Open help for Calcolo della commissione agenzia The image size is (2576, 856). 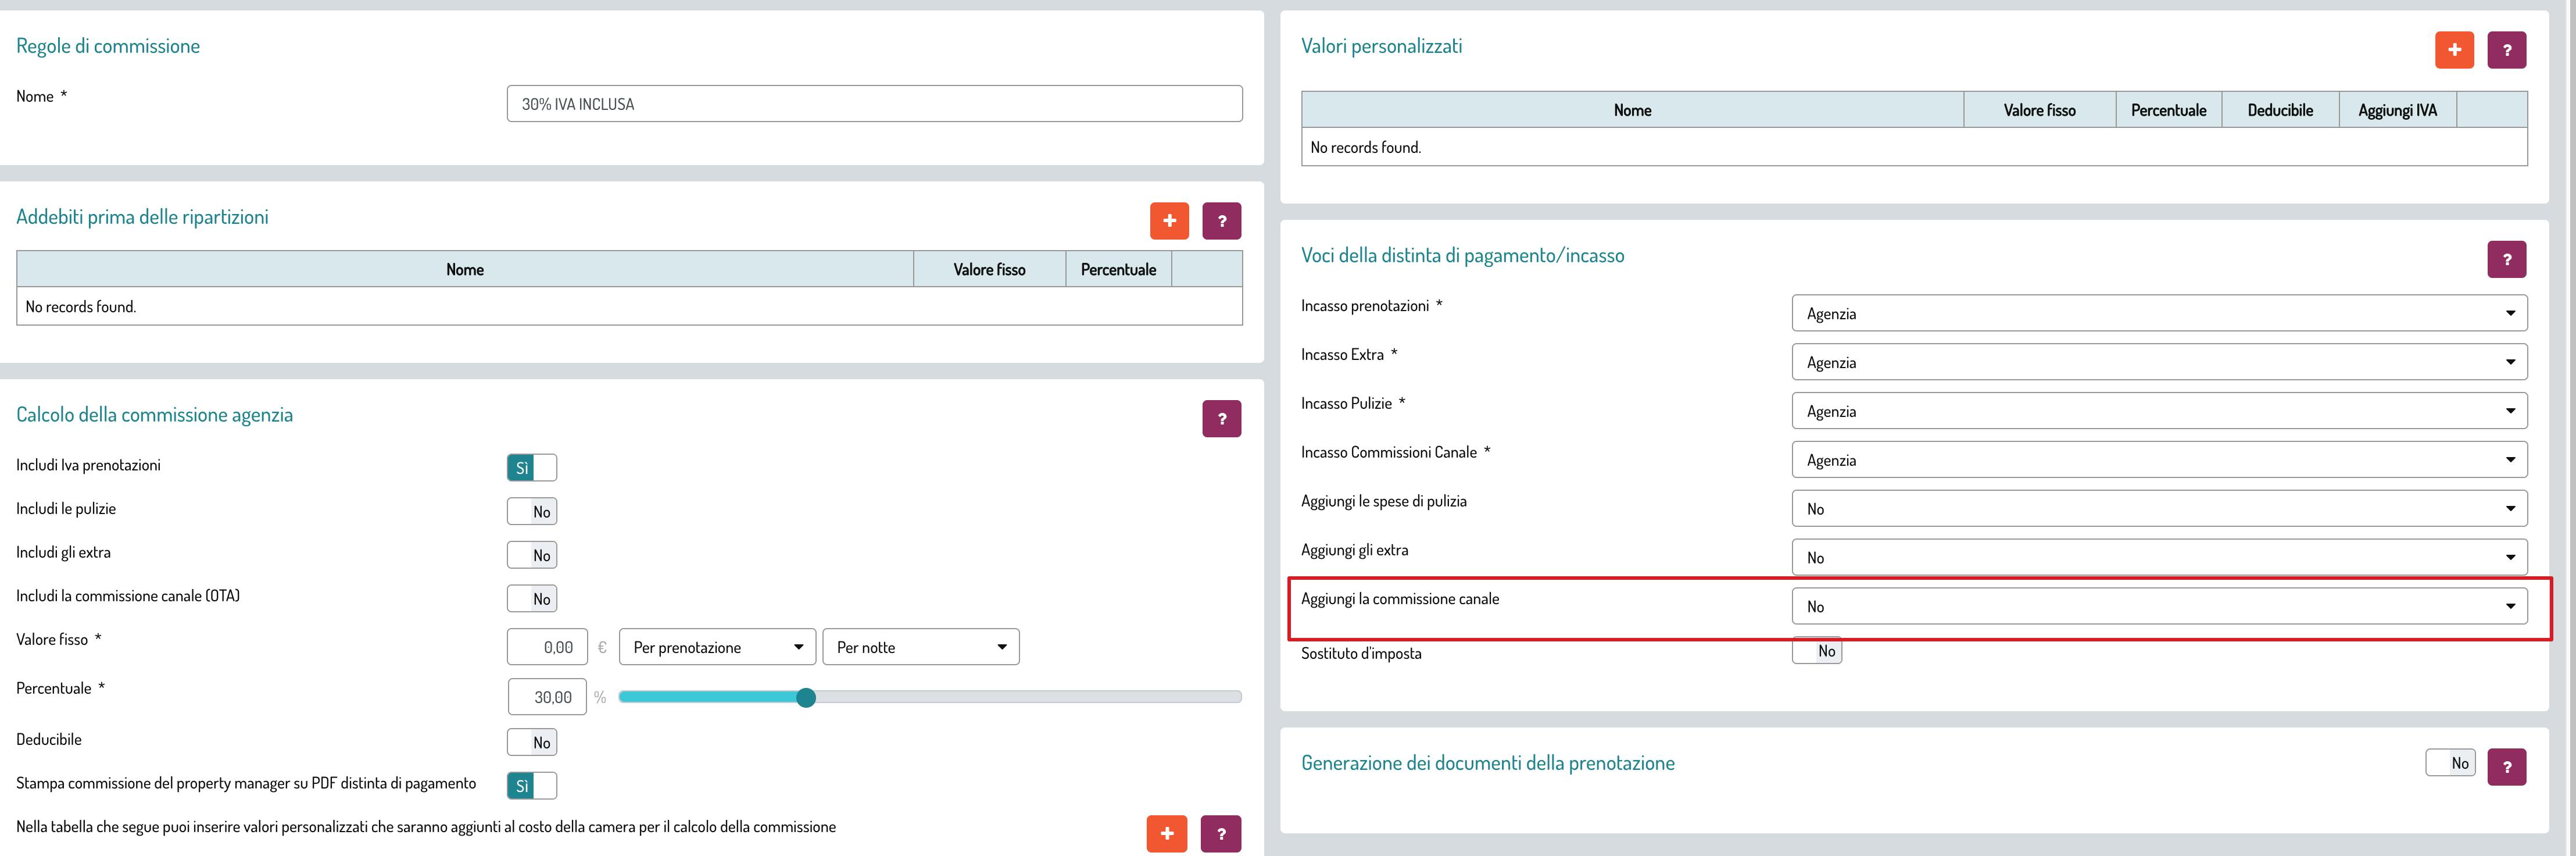pyautogui.click(x=1221, y=419)
